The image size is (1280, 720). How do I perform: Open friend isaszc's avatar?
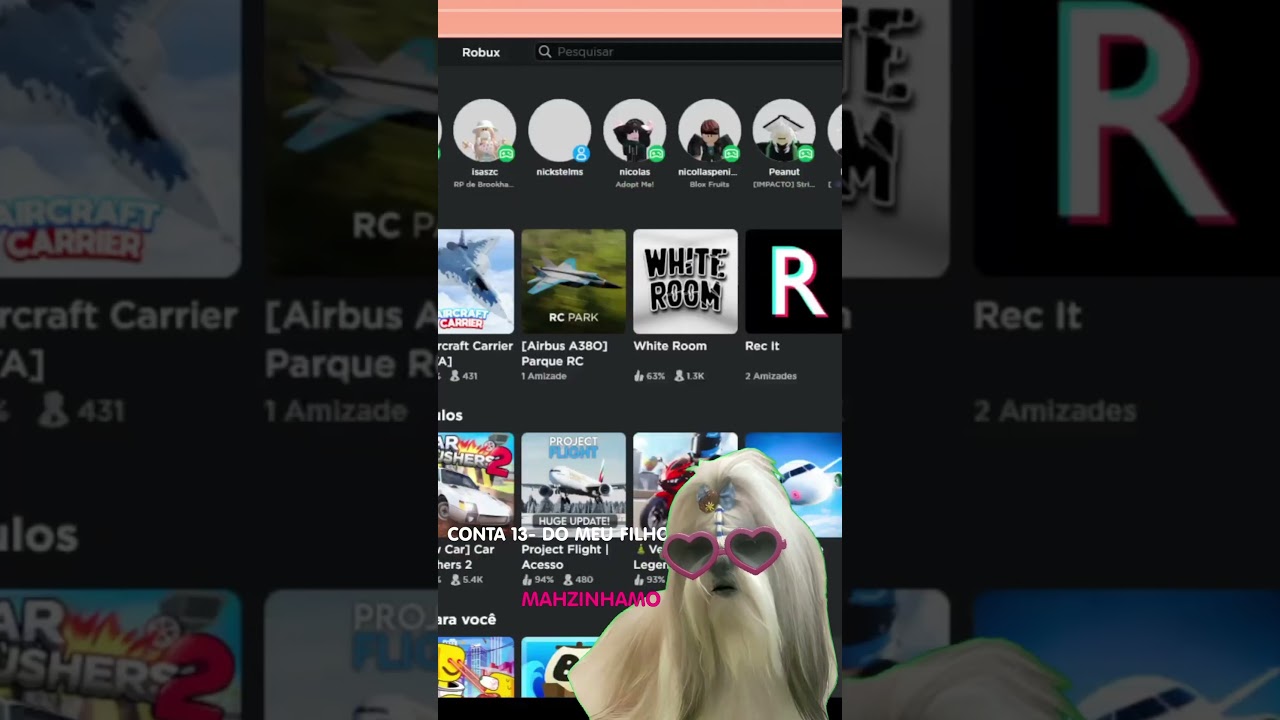point(484,130)
